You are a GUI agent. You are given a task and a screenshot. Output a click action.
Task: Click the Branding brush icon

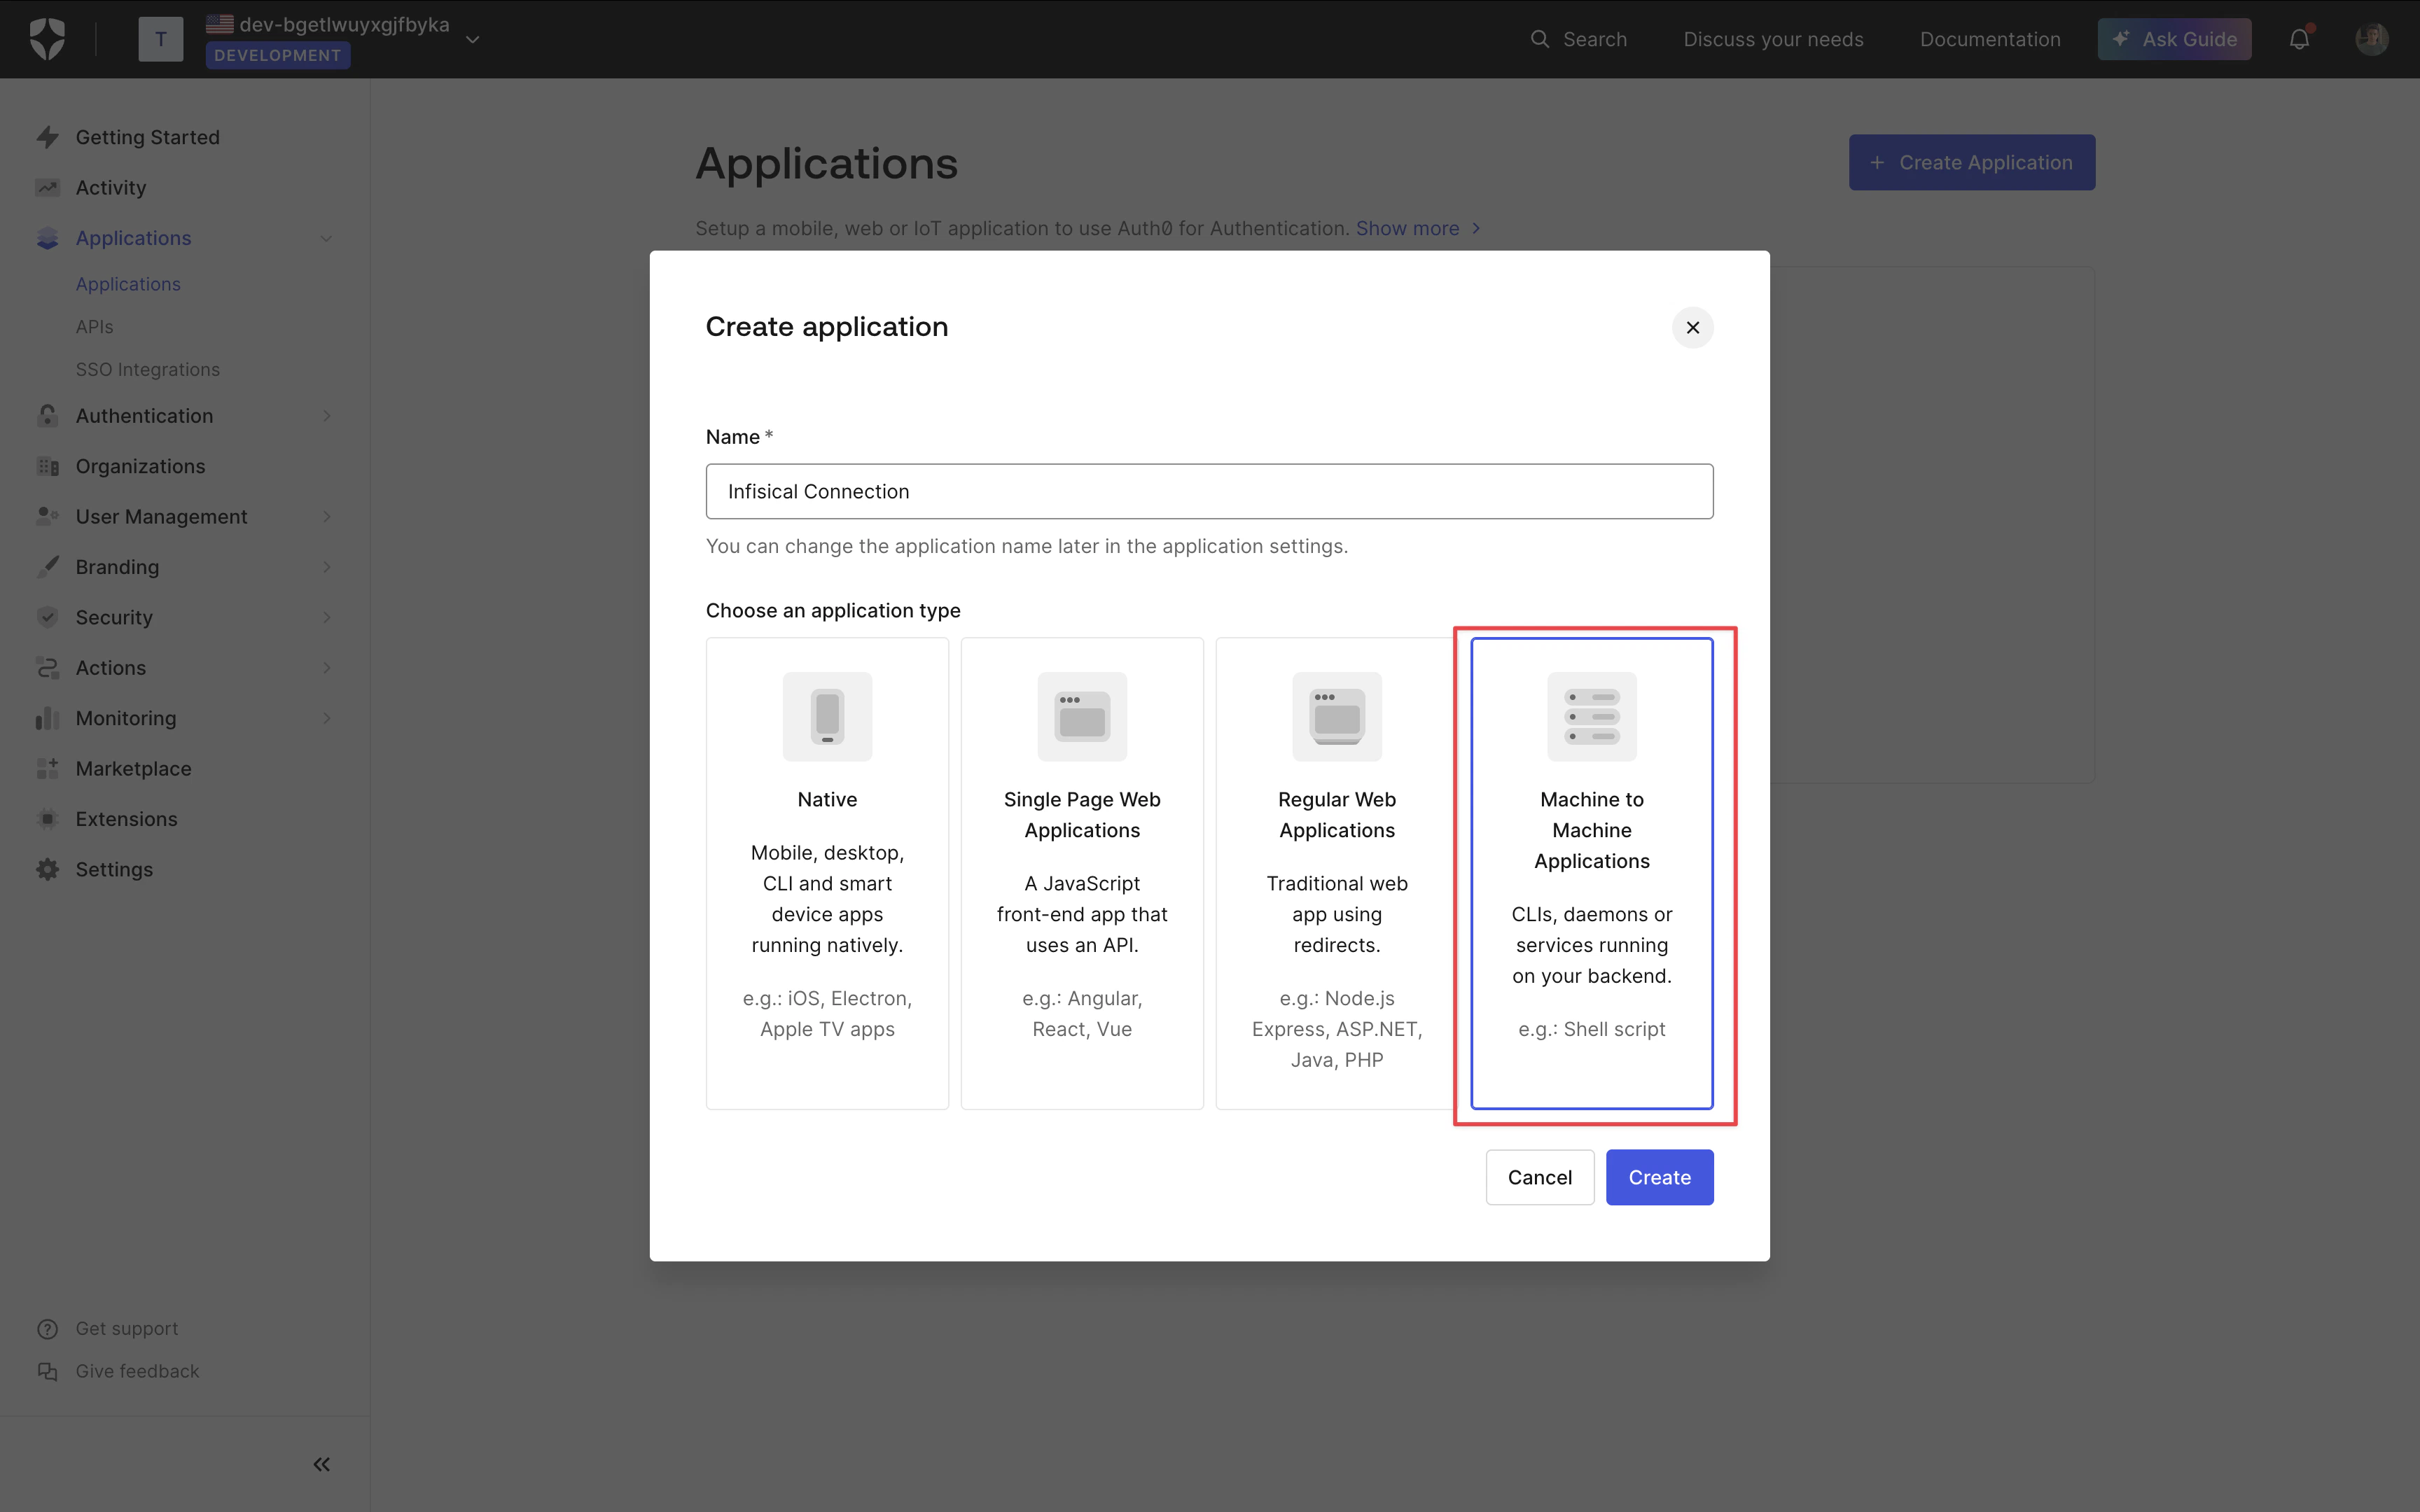click(x=47, y=567)
